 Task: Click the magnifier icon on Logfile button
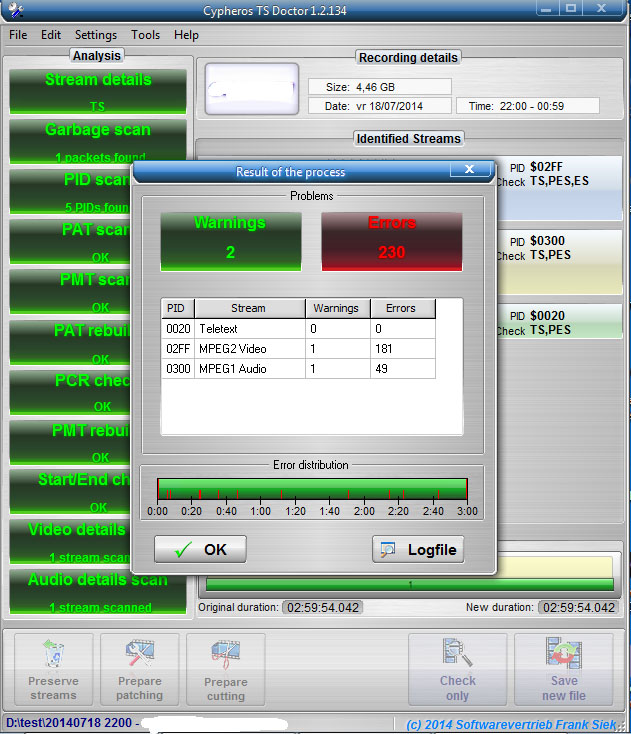click(x=388, y=550)
